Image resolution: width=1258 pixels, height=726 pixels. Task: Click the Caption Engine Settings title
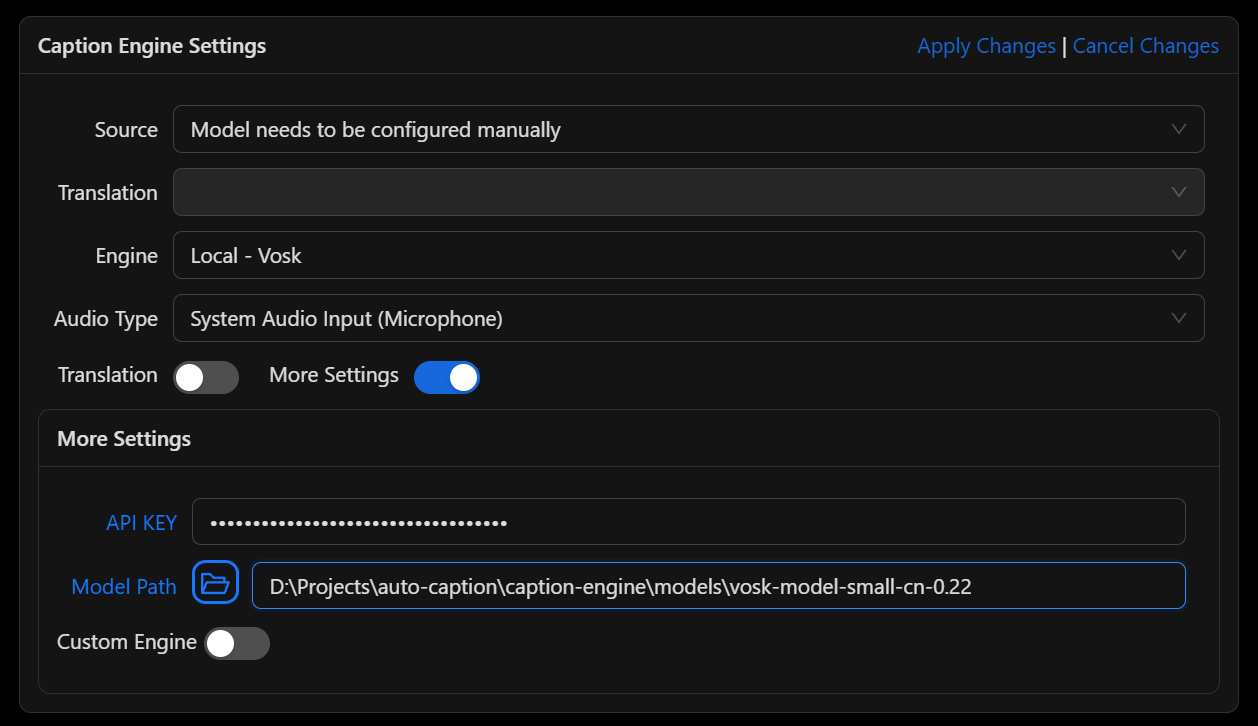[152, 46]
